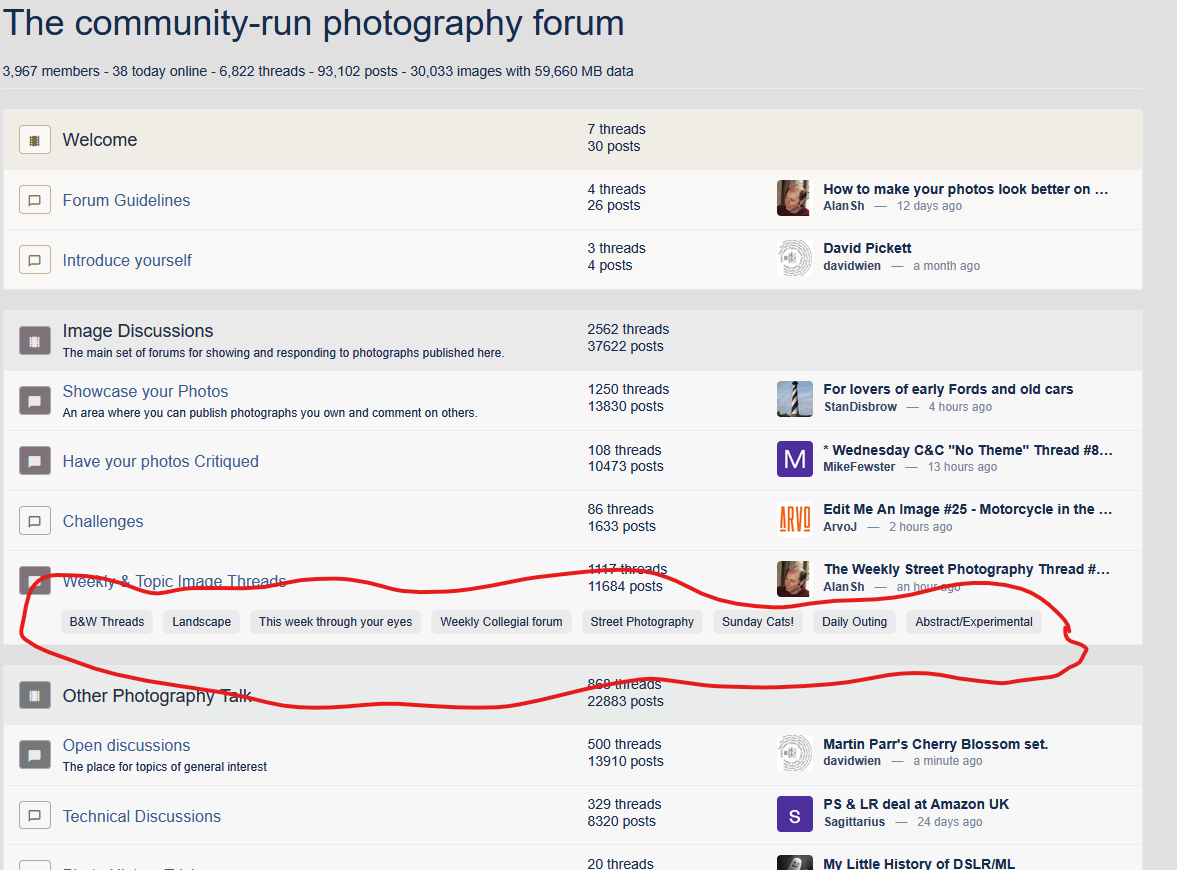The height and width of the screenshot is (870, 1177).
Task: Select the B&W Threads subforum tag
Action: pyautogui.click(x=107, y=622)
